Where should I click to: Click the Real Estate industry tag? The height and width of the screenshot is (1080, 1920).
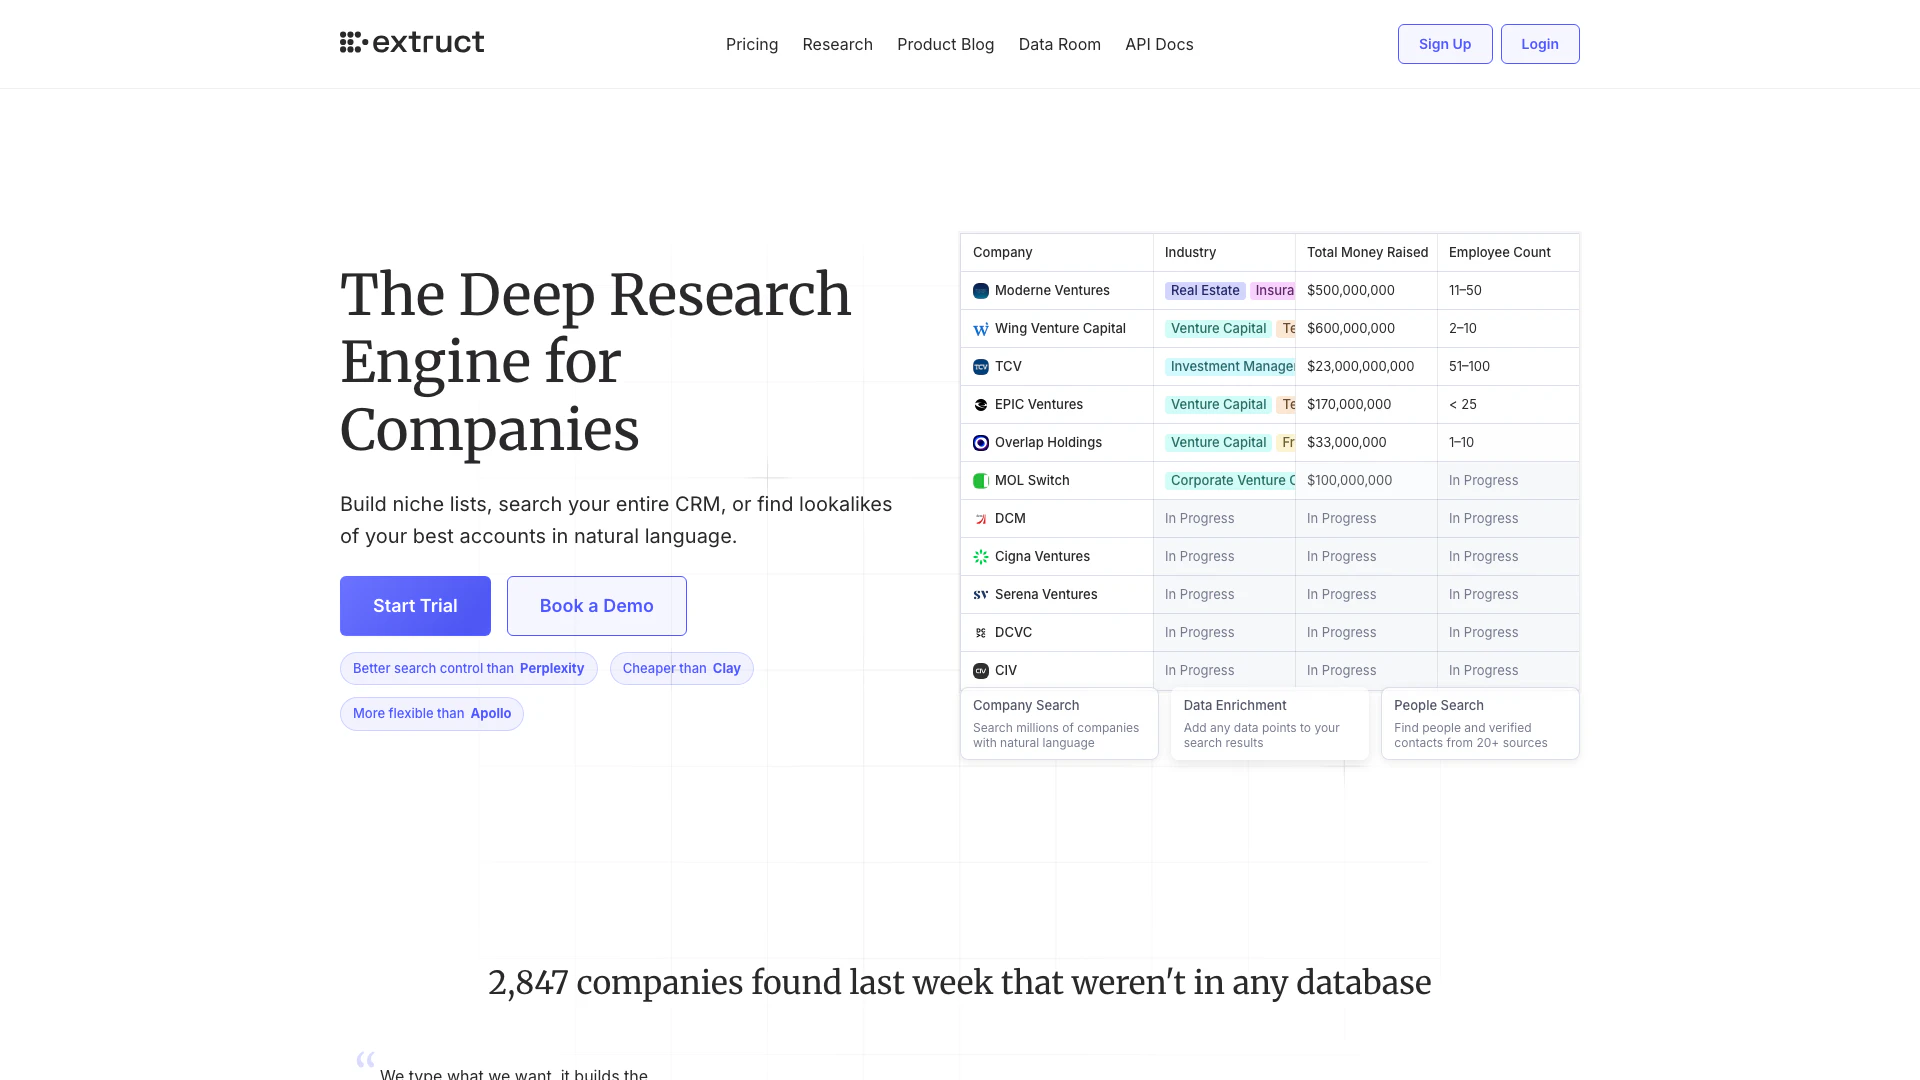1205,291
